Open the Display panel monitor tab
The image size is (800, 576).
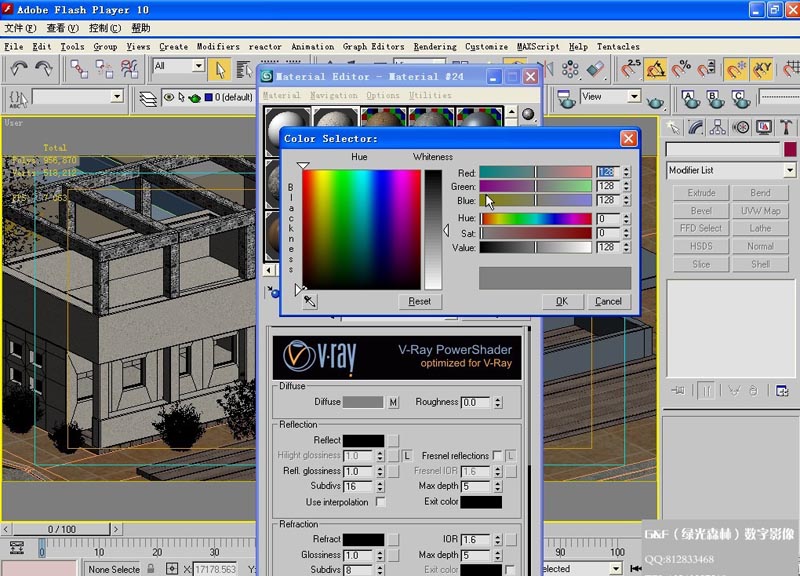coord(764,127)
